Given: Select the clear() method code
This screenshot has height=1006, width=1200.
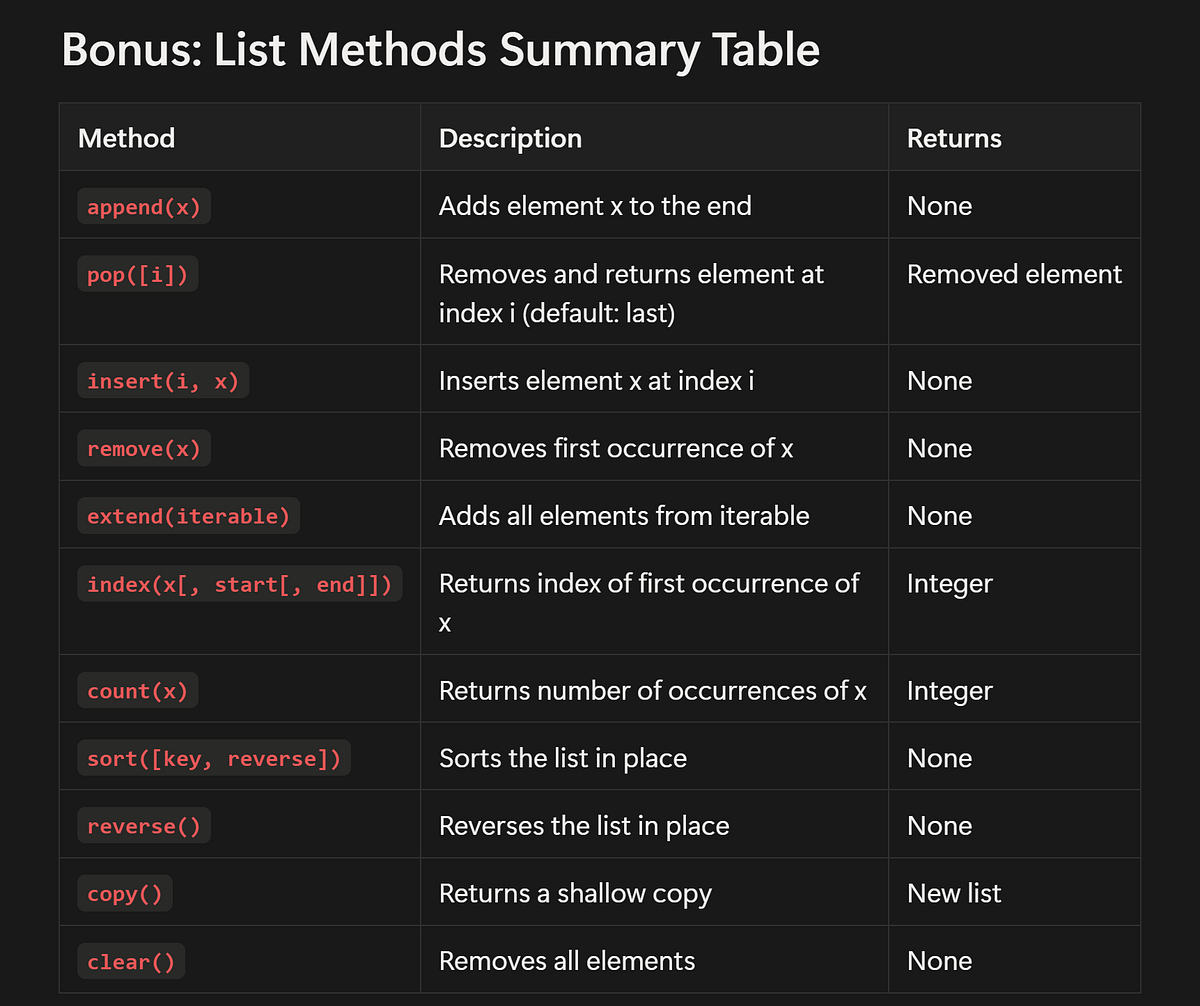Looking at the screenshot, I should click(x=131, y=962).
